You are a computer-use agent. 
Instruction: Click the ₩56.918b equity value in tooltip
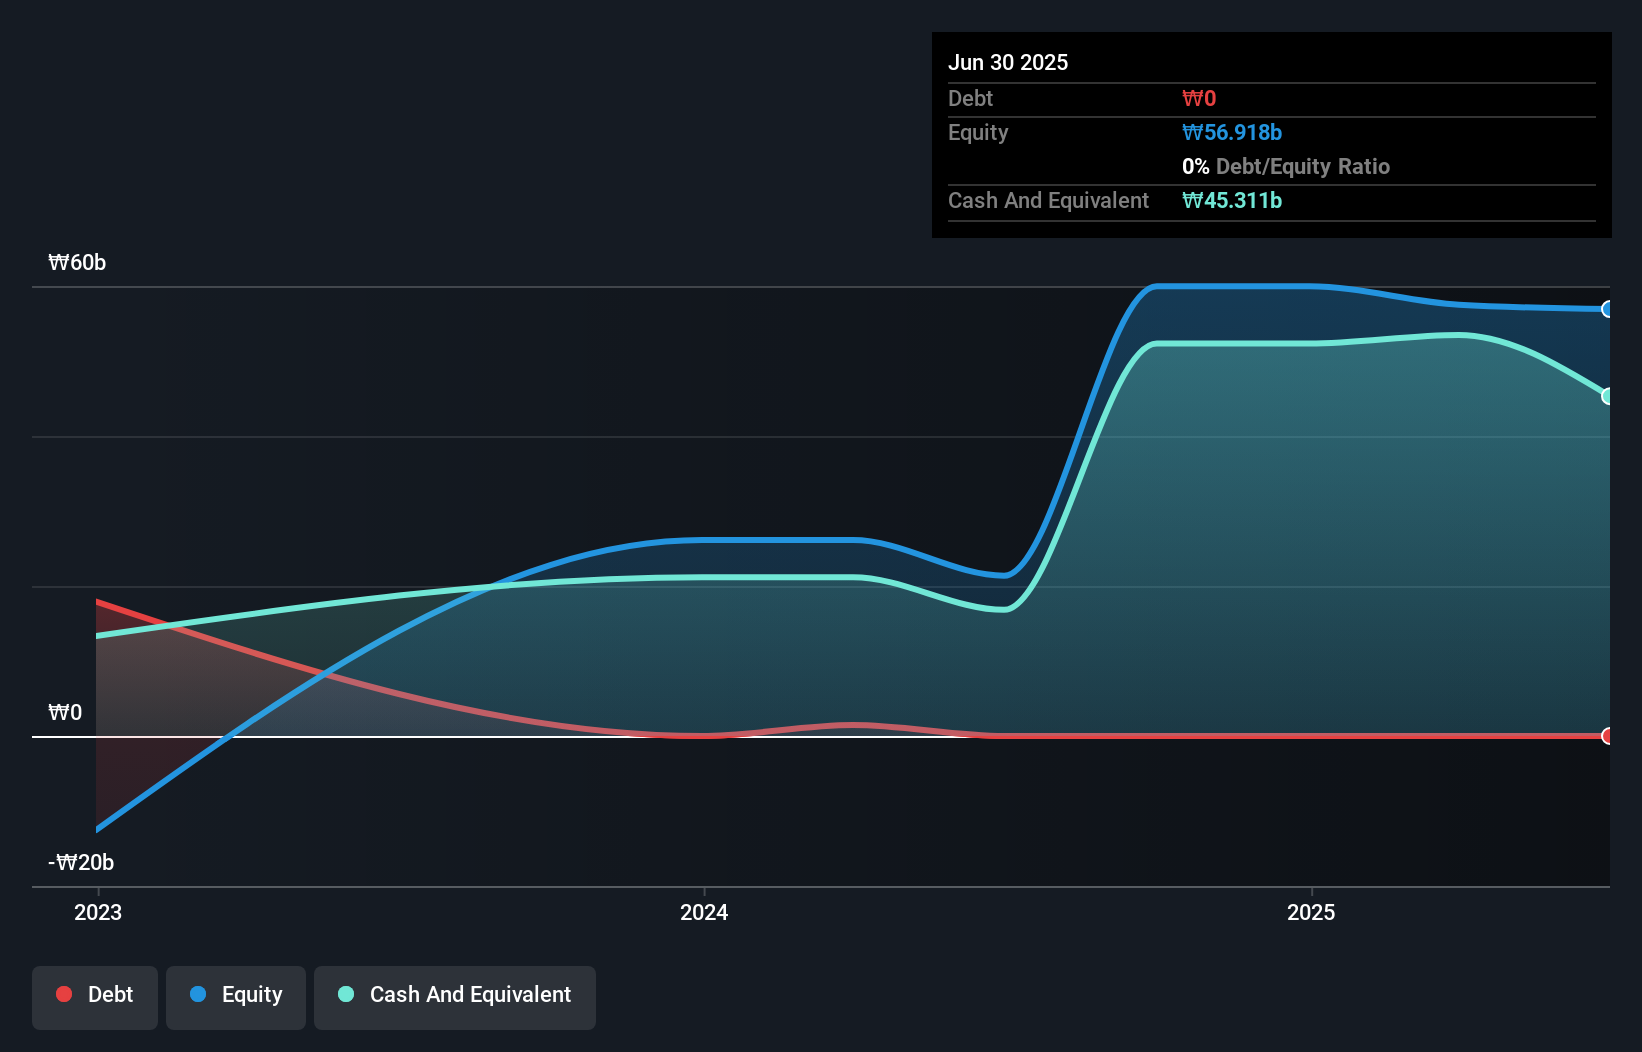[1232, 132]
